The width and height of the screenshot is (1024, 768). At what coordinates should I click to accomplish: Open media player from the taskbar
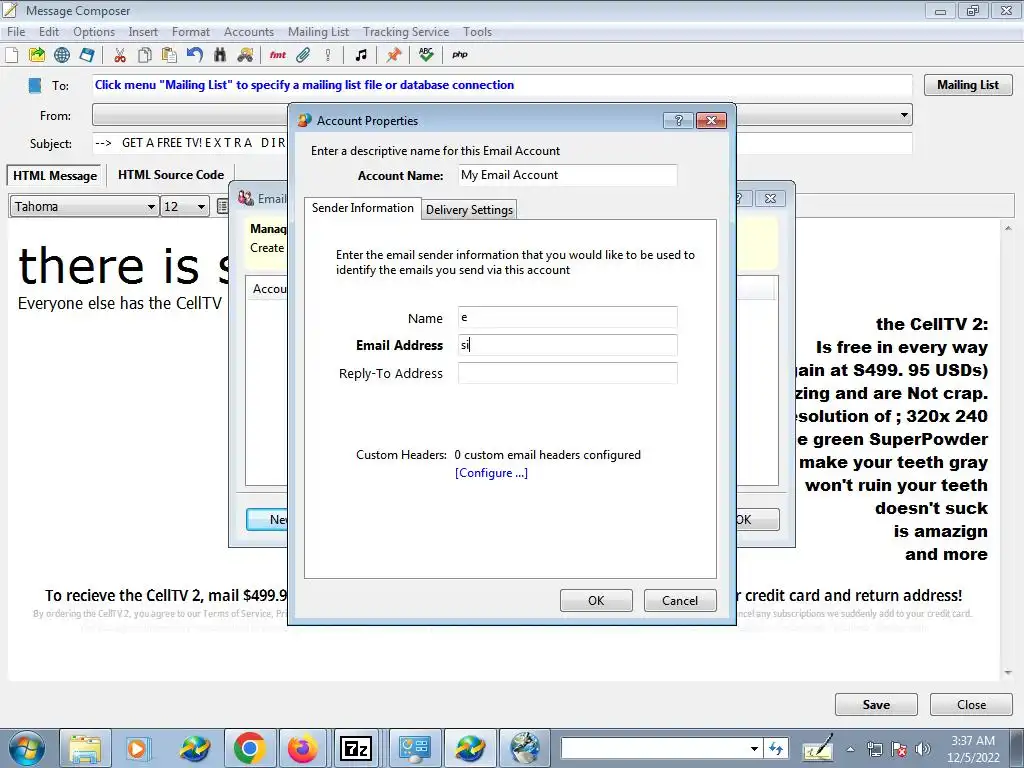pos(138,748)
